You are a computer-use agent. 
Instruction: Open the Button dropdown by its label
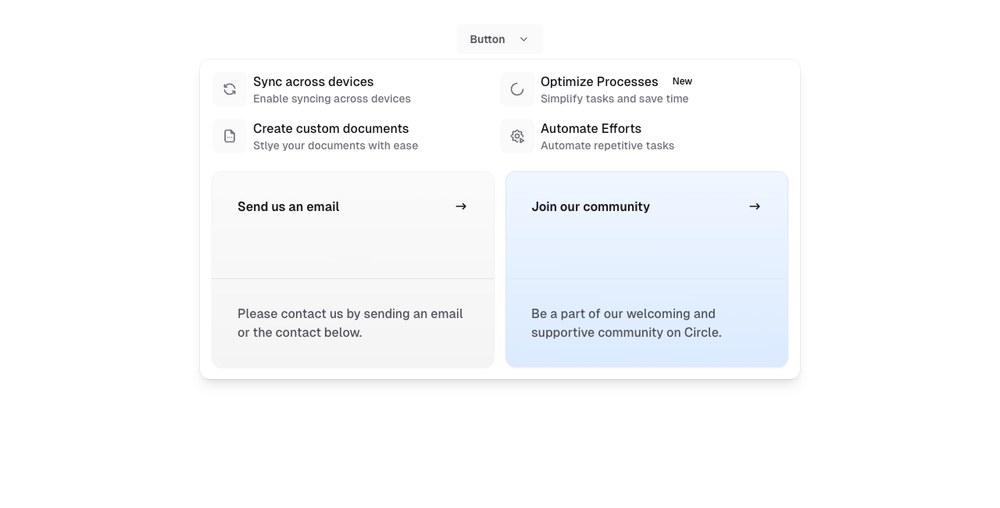[487, 39]
